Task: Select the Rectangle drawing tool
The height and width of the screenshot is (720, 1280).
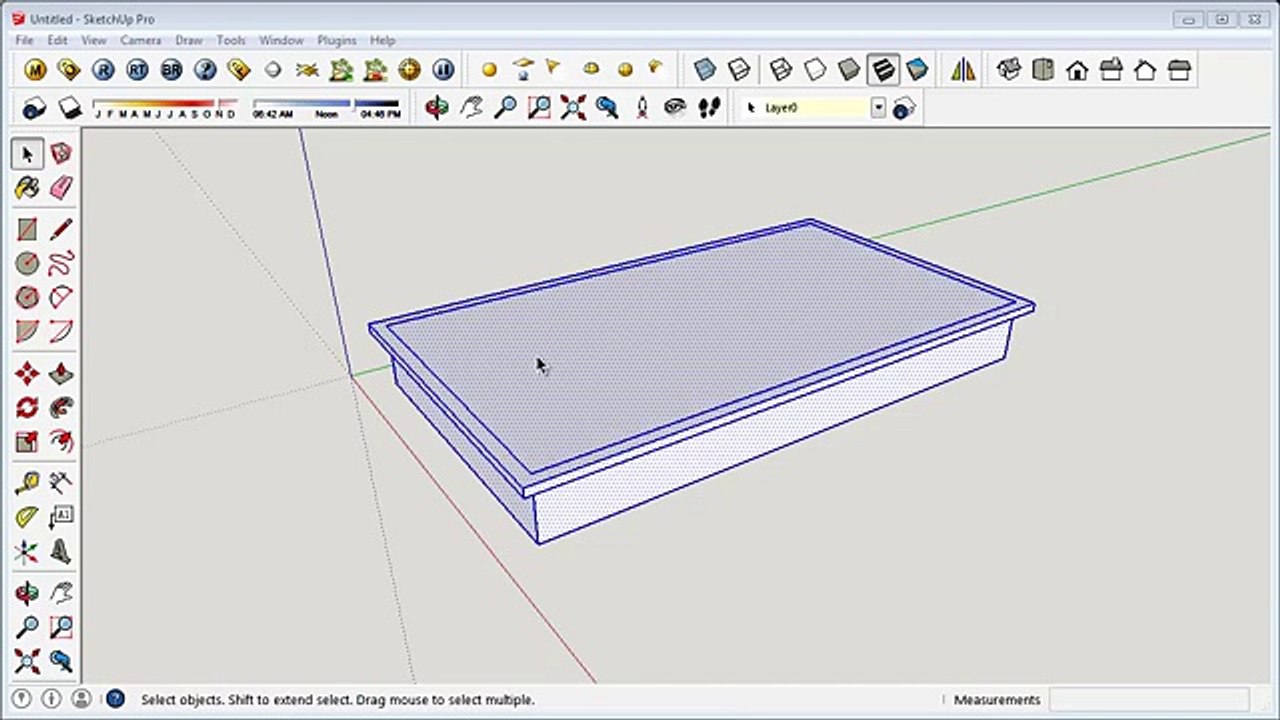Action: [x=27, y=229]
